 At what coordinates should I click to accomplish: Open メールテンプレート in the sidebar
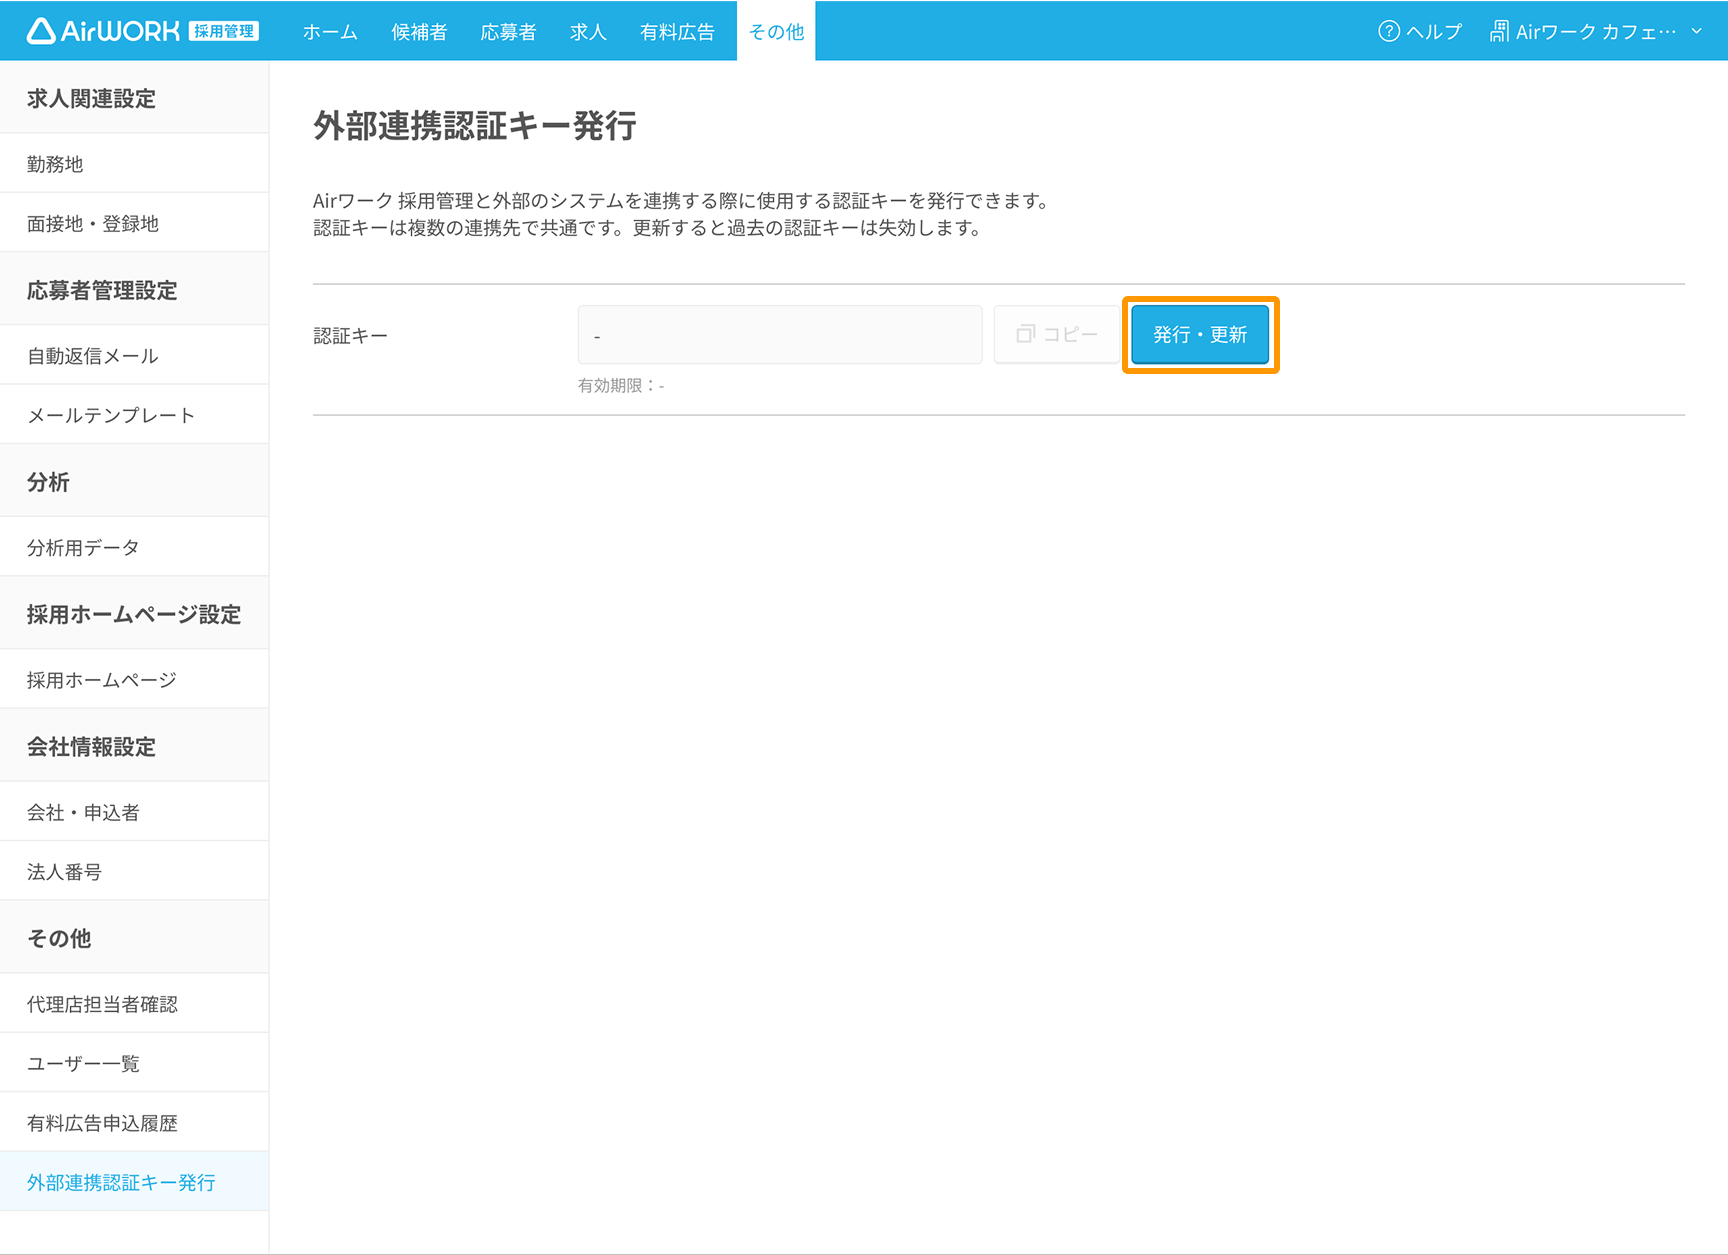134,415
